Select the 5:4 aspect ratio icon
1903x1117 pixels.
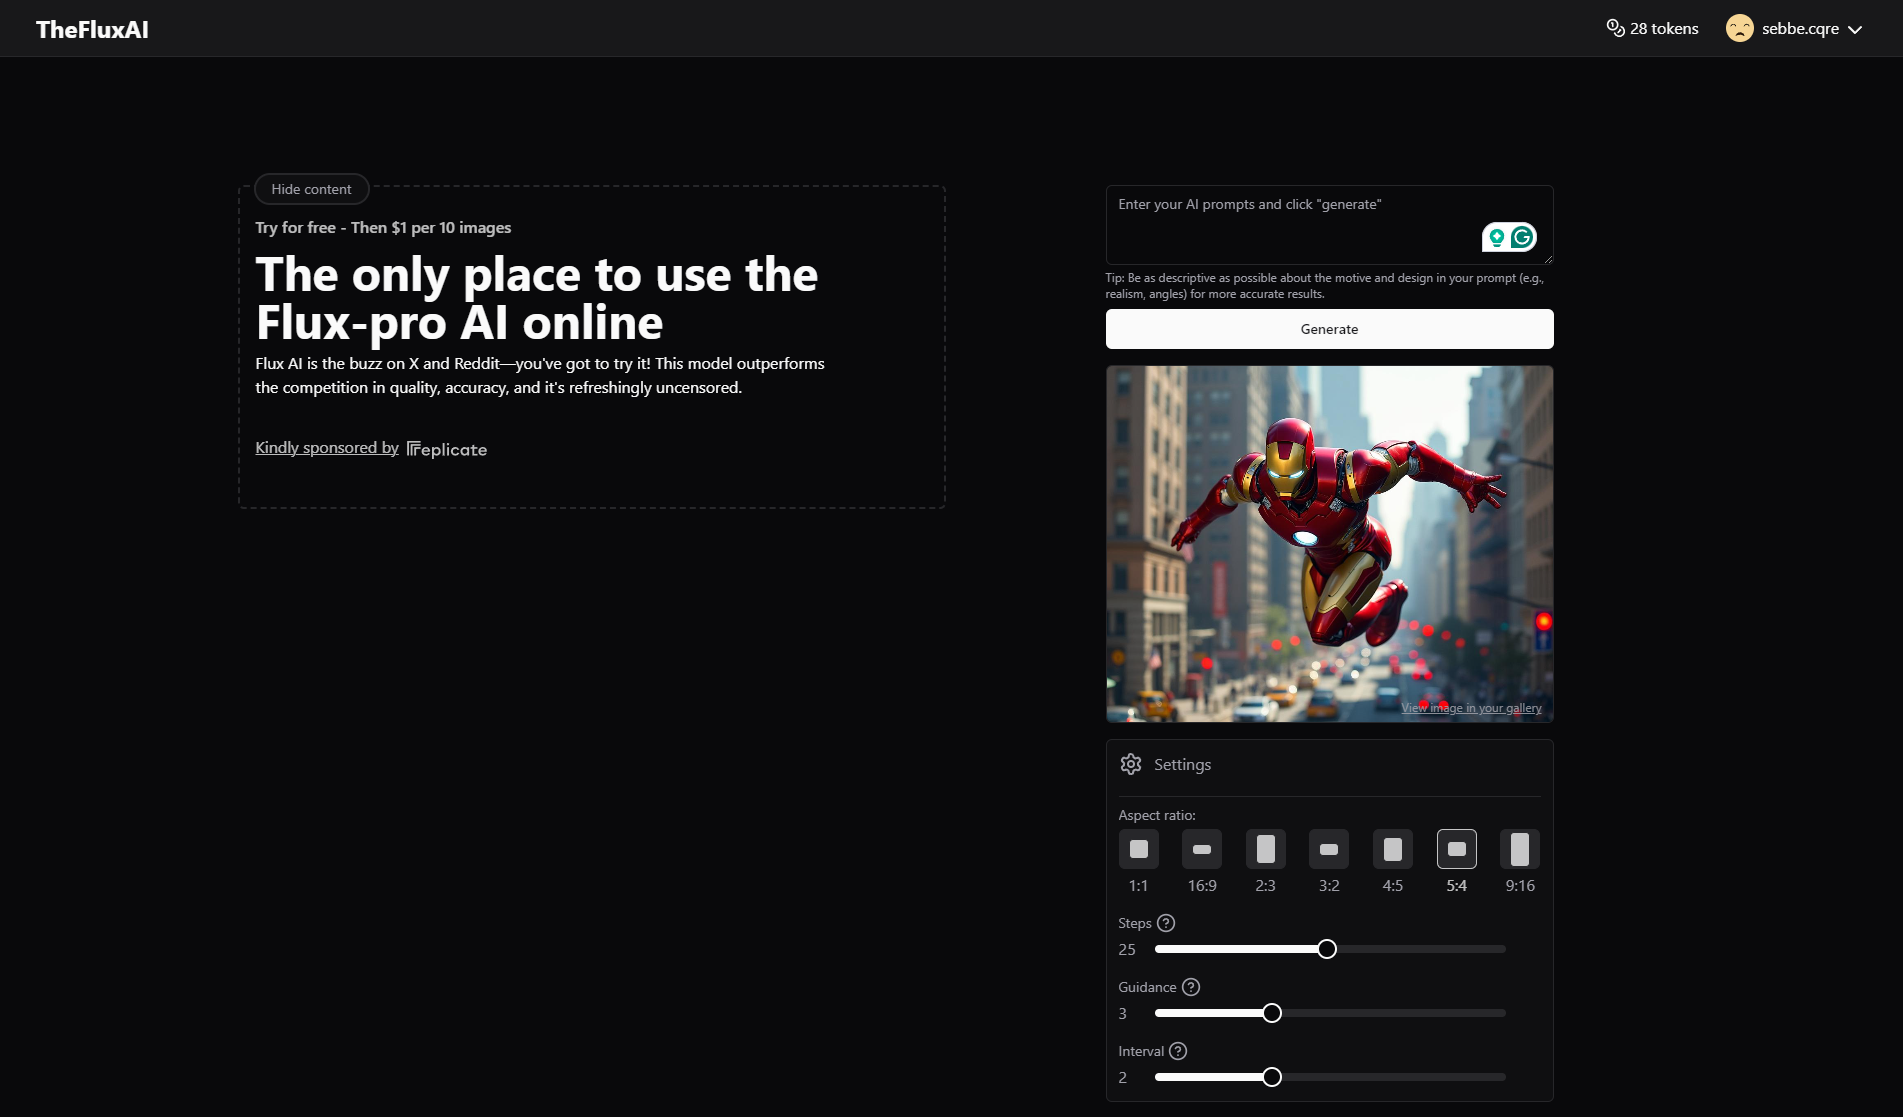tap(1456, 849)
